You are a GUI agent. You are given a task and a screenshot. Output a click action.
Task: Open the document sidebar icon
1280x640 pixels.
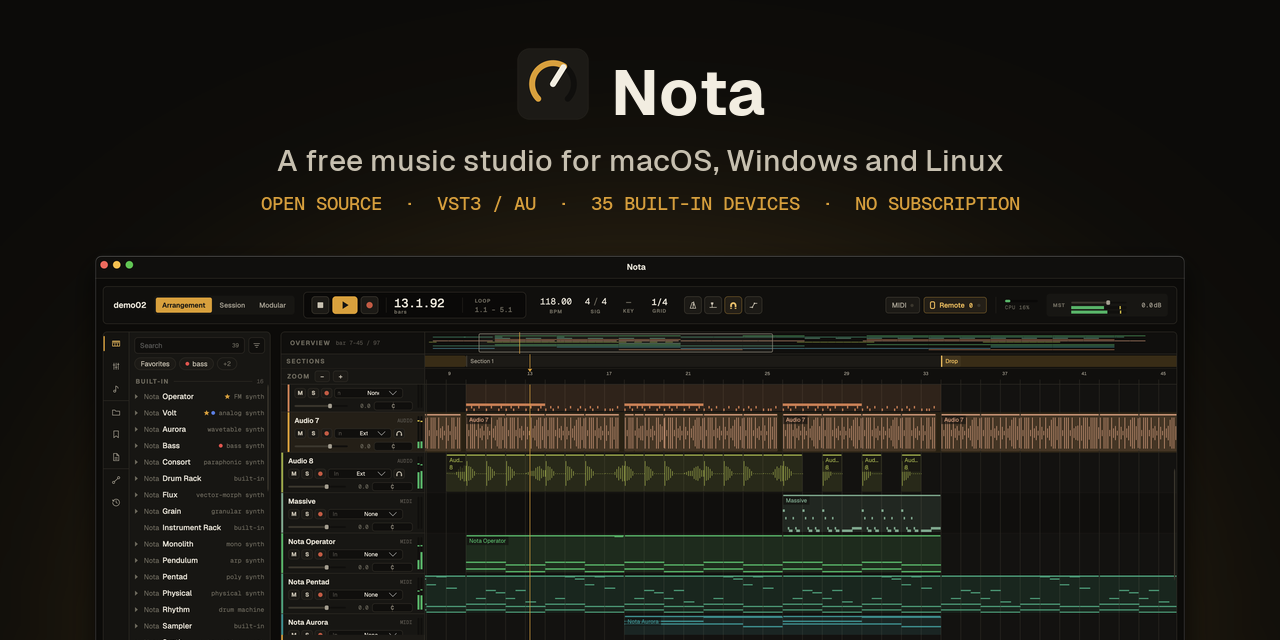coord(116,457)
